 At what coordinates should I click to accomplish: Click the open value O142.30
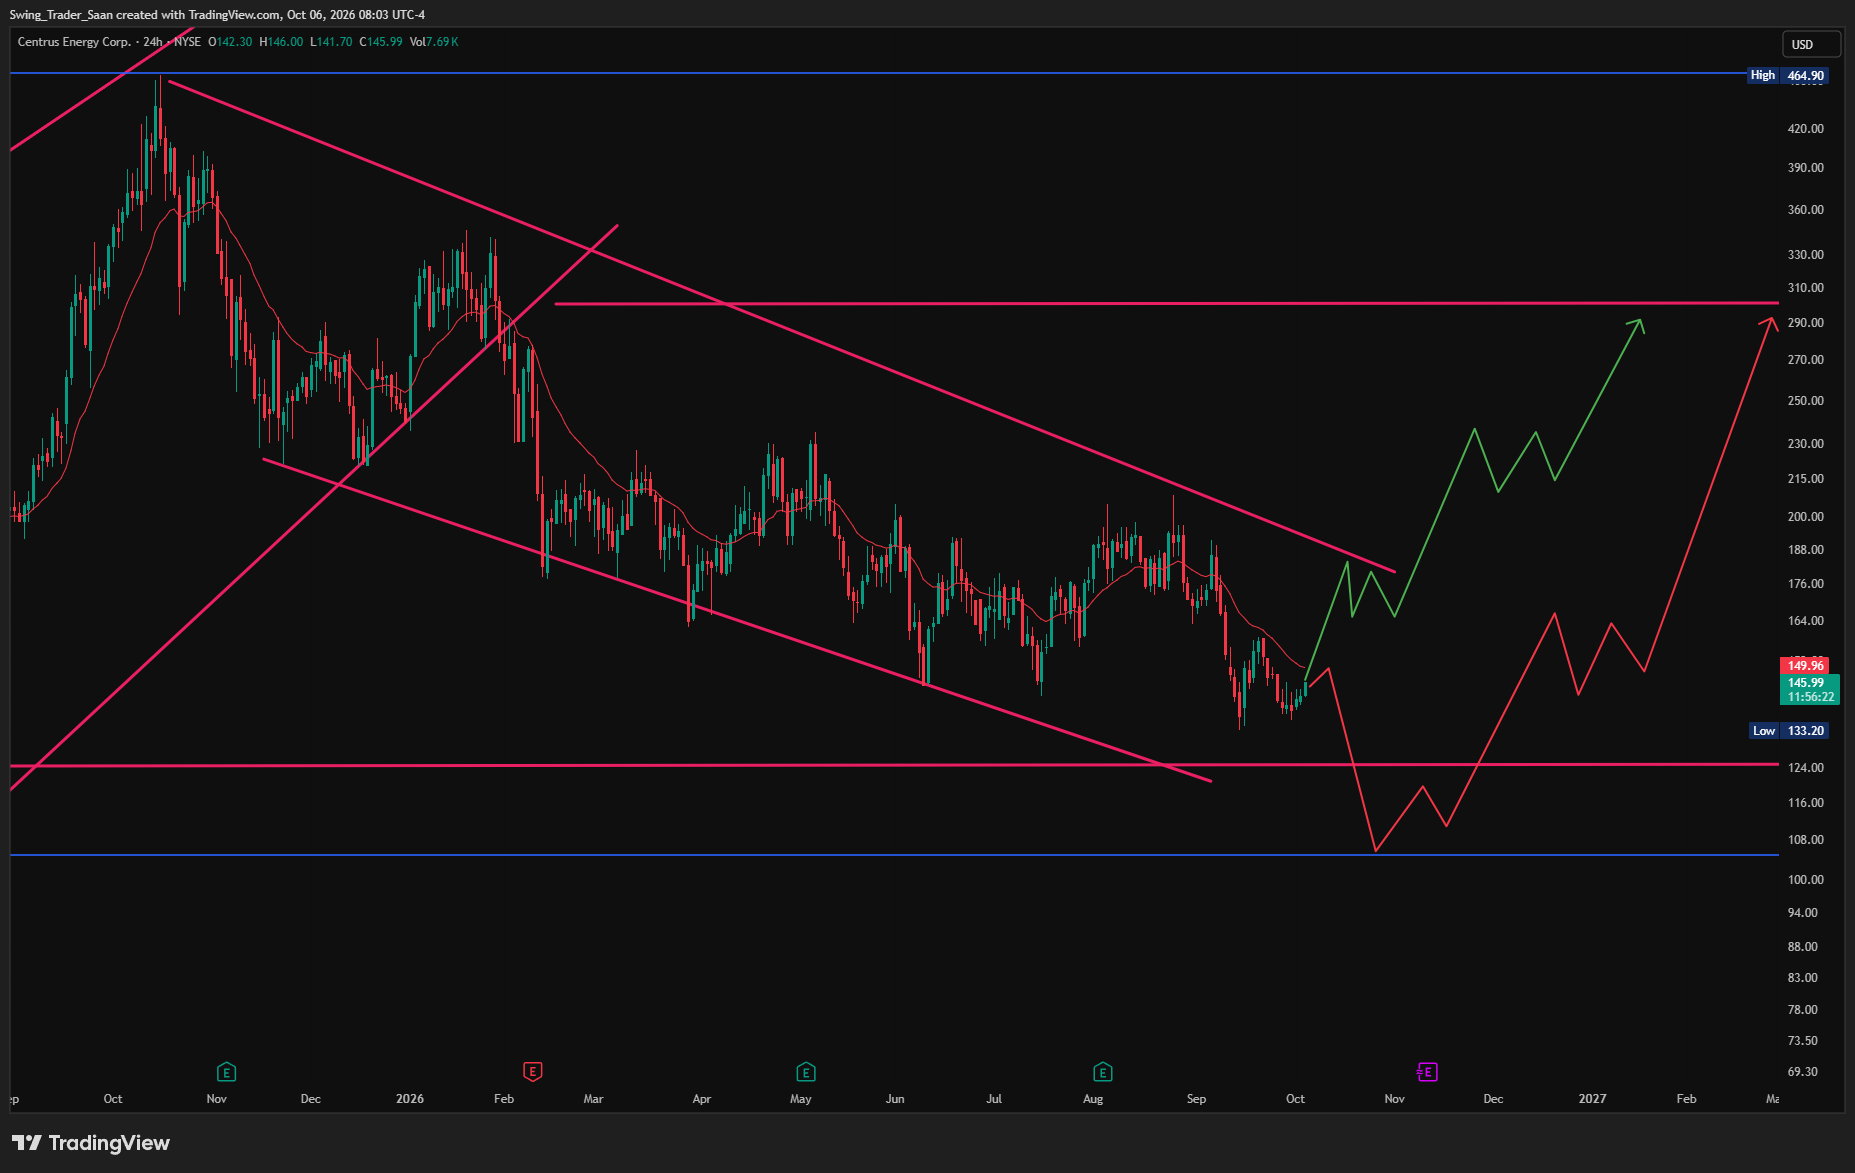[230, 42]
